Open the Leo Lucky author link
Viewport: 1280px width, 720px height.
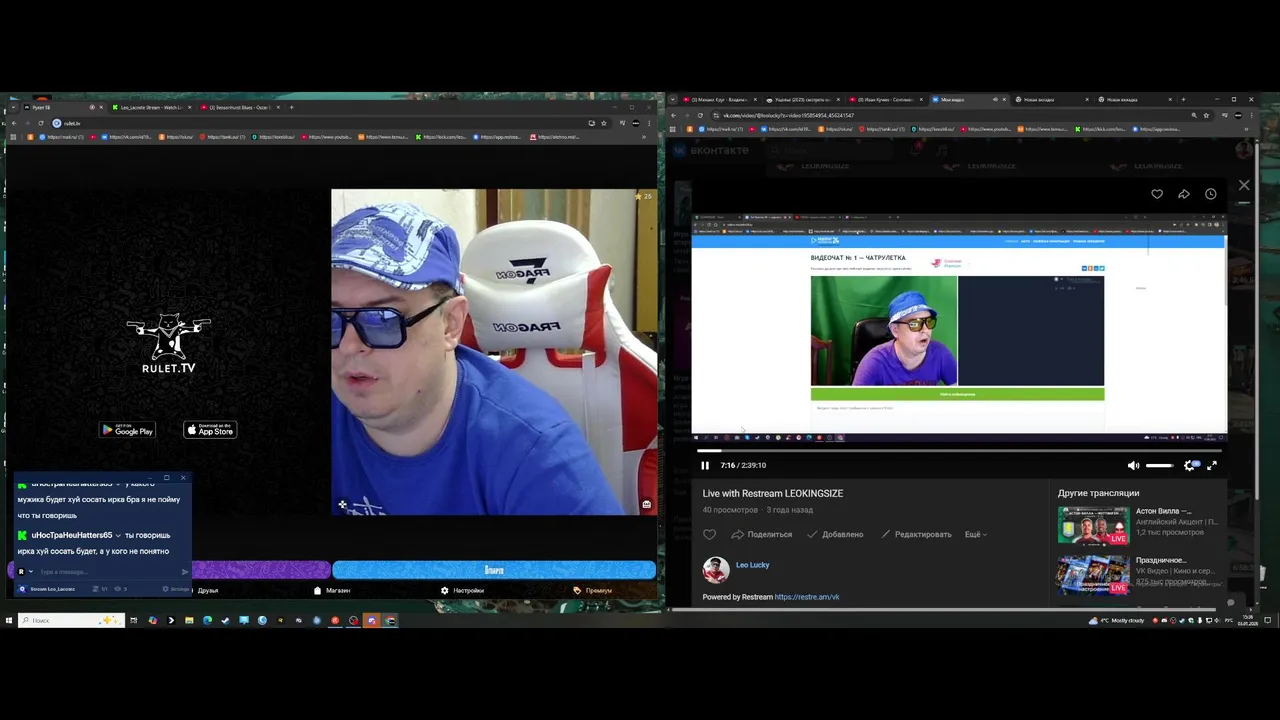(x=753, y=565)
